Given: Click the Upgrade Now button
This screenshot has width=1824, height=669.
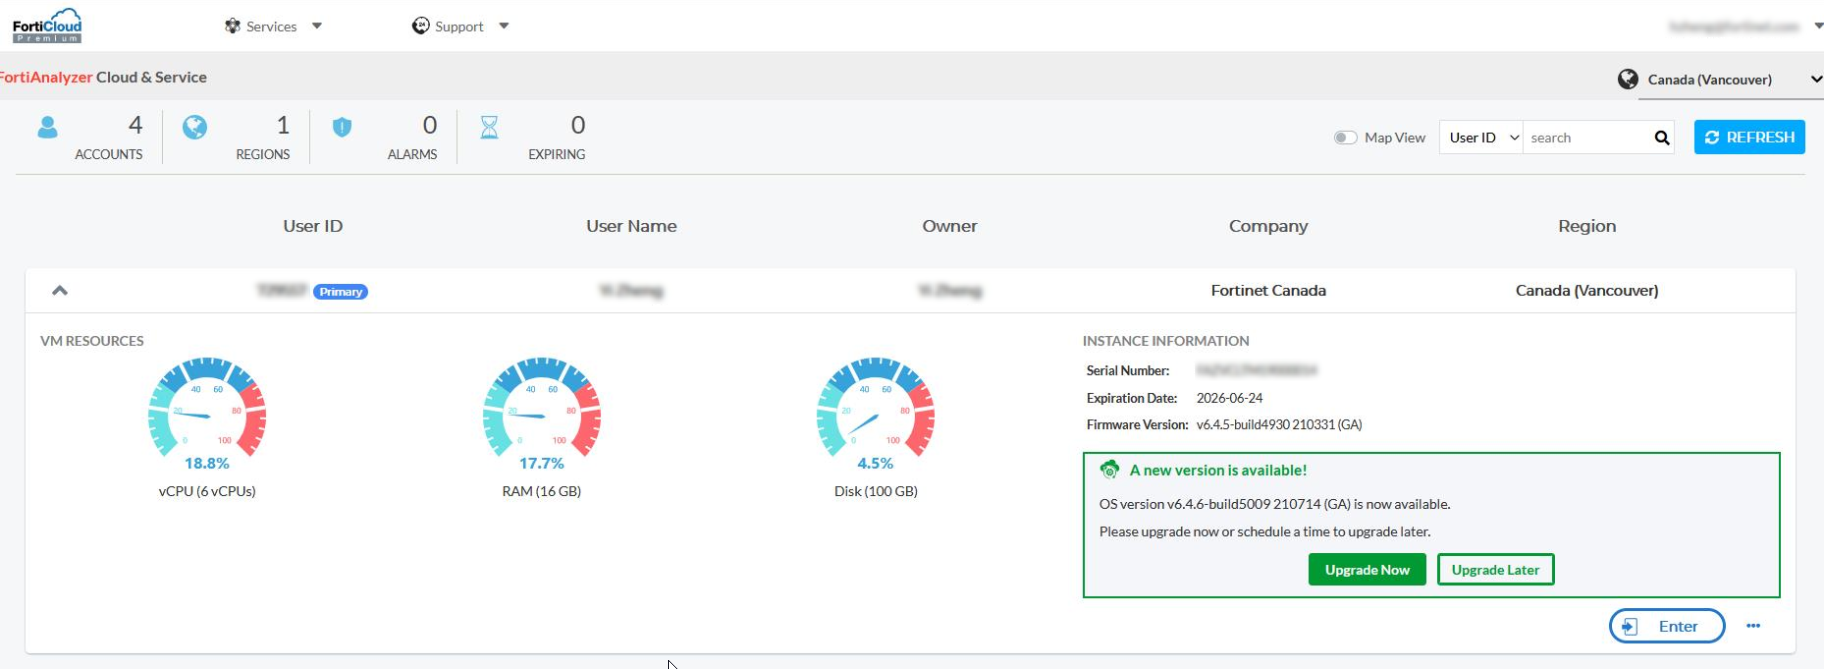Looking at the screenshot, I should click(1367, 570).
